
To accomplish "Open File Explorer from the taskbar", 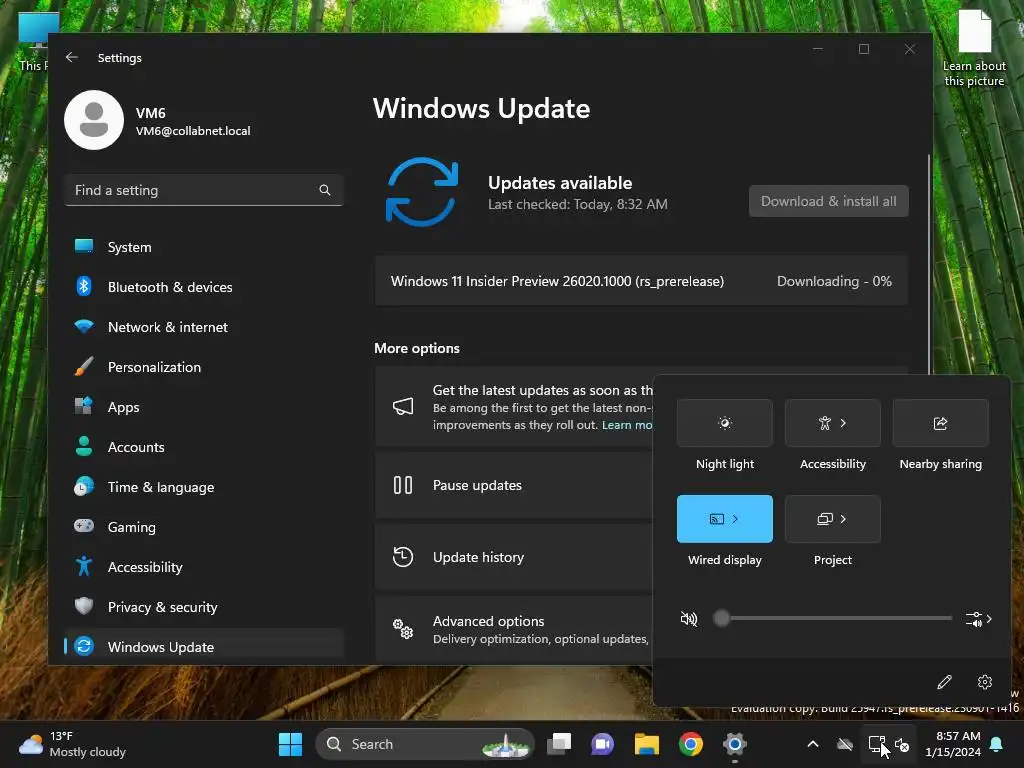I will (x=647, y=744).
